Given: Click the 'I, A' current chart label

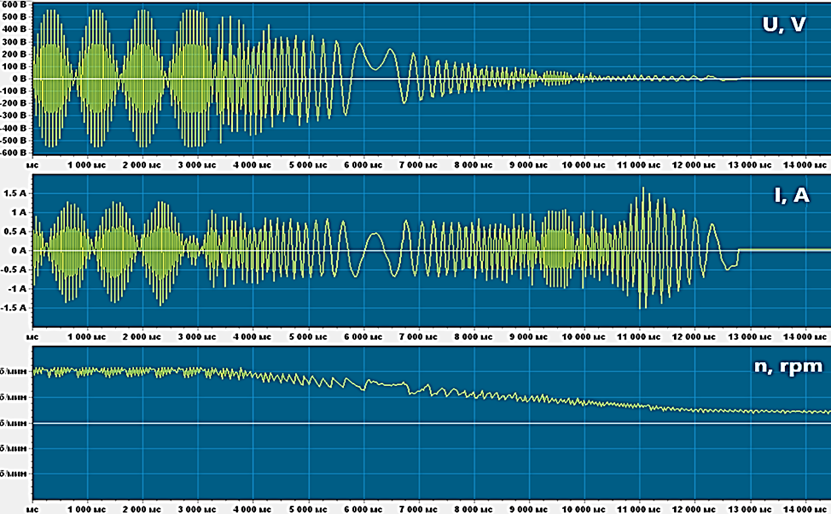Looking at the screenshot, I should (793, 193).
